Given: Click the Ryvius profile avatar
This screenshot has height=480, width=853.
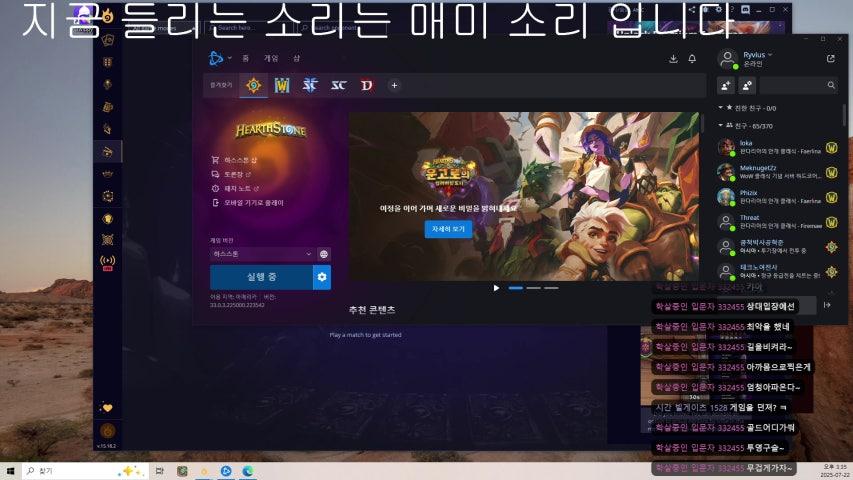Looking at the screenshot, I should pyautogui.click(x=727, y=59).
